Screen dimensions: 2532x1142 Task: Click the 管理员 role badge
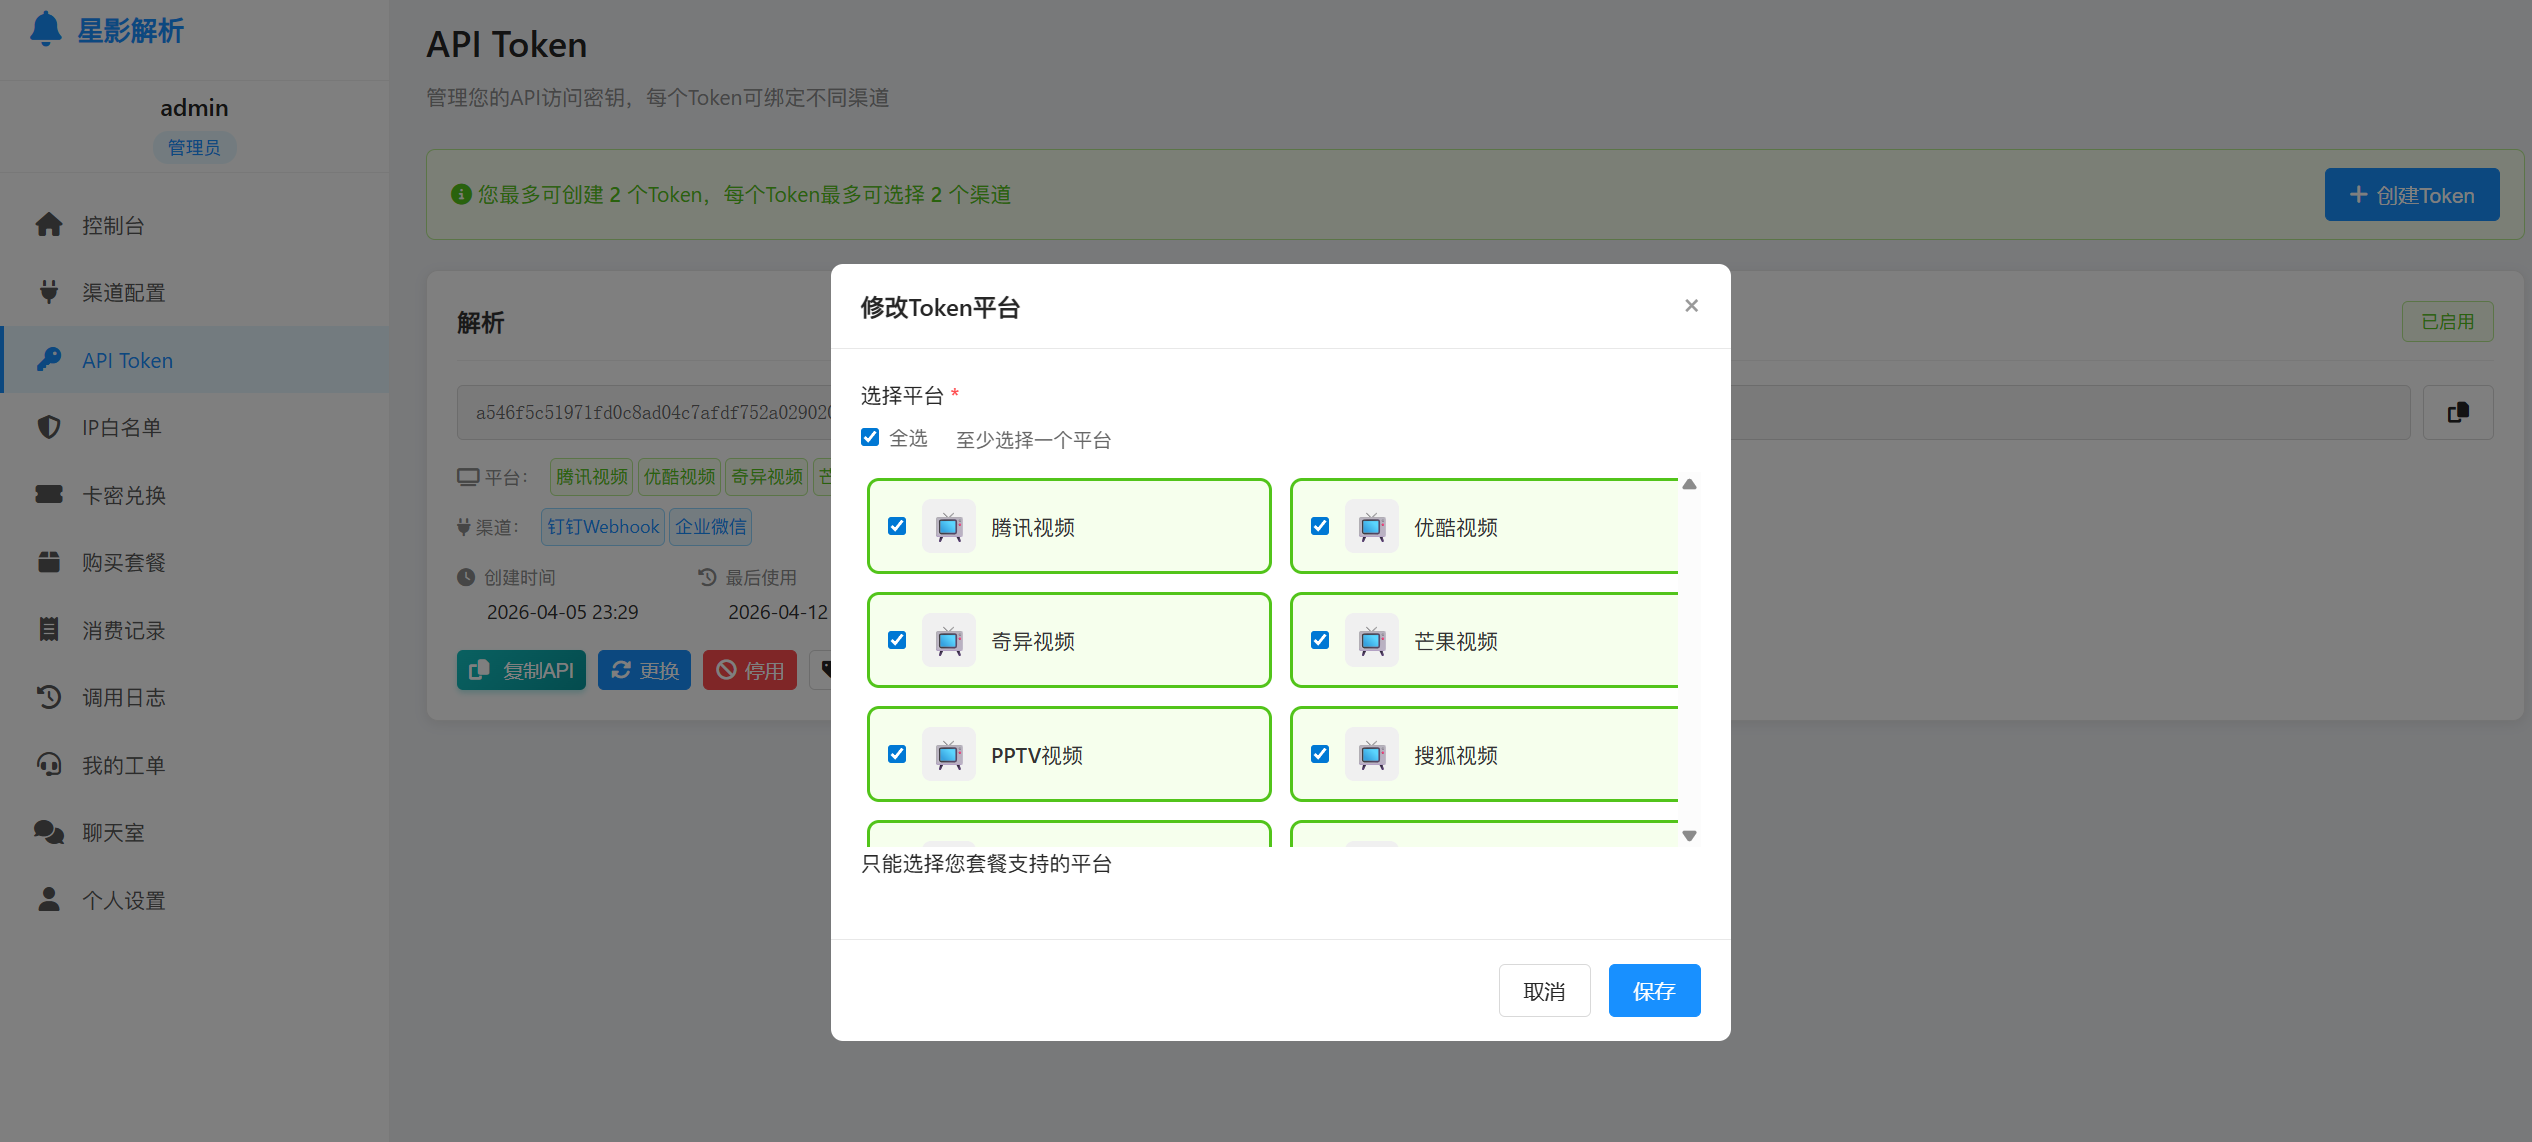click(194, 147)
